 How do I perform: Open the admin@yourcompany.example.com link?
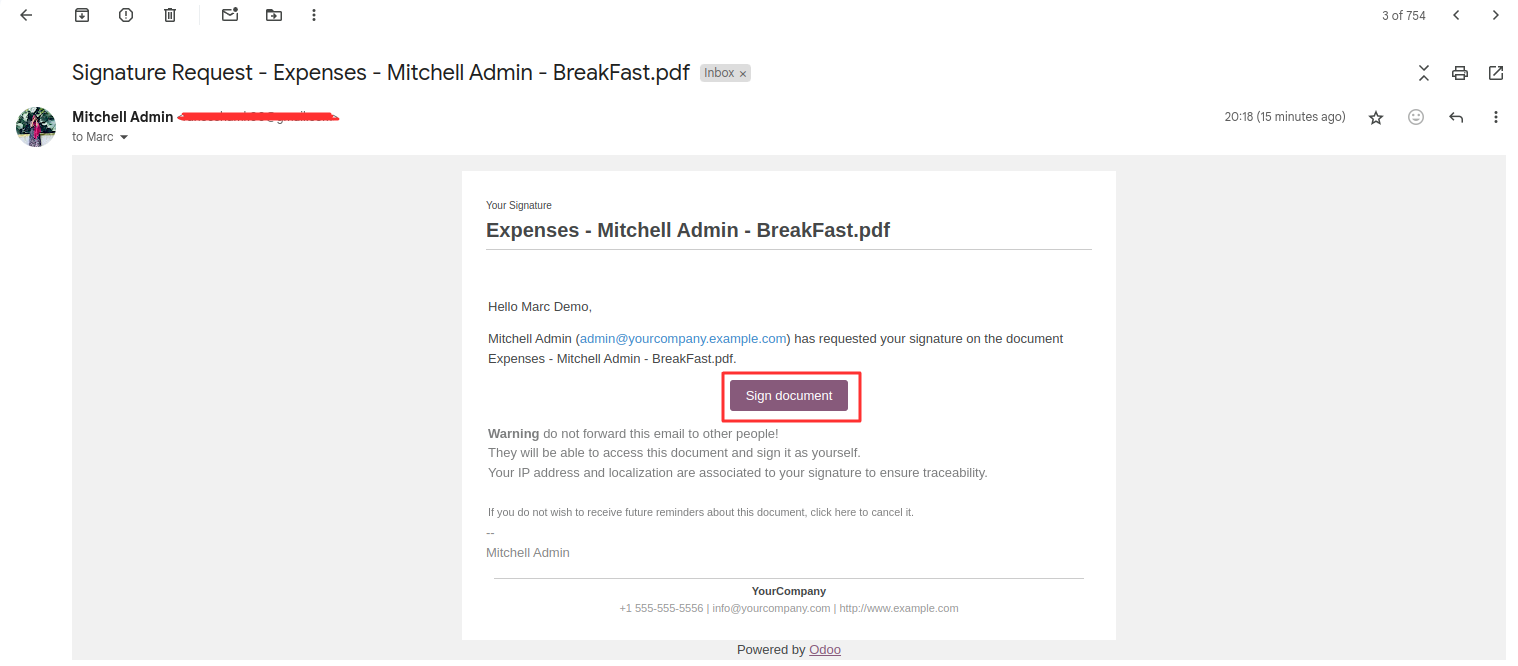click(x=683, y=339)
